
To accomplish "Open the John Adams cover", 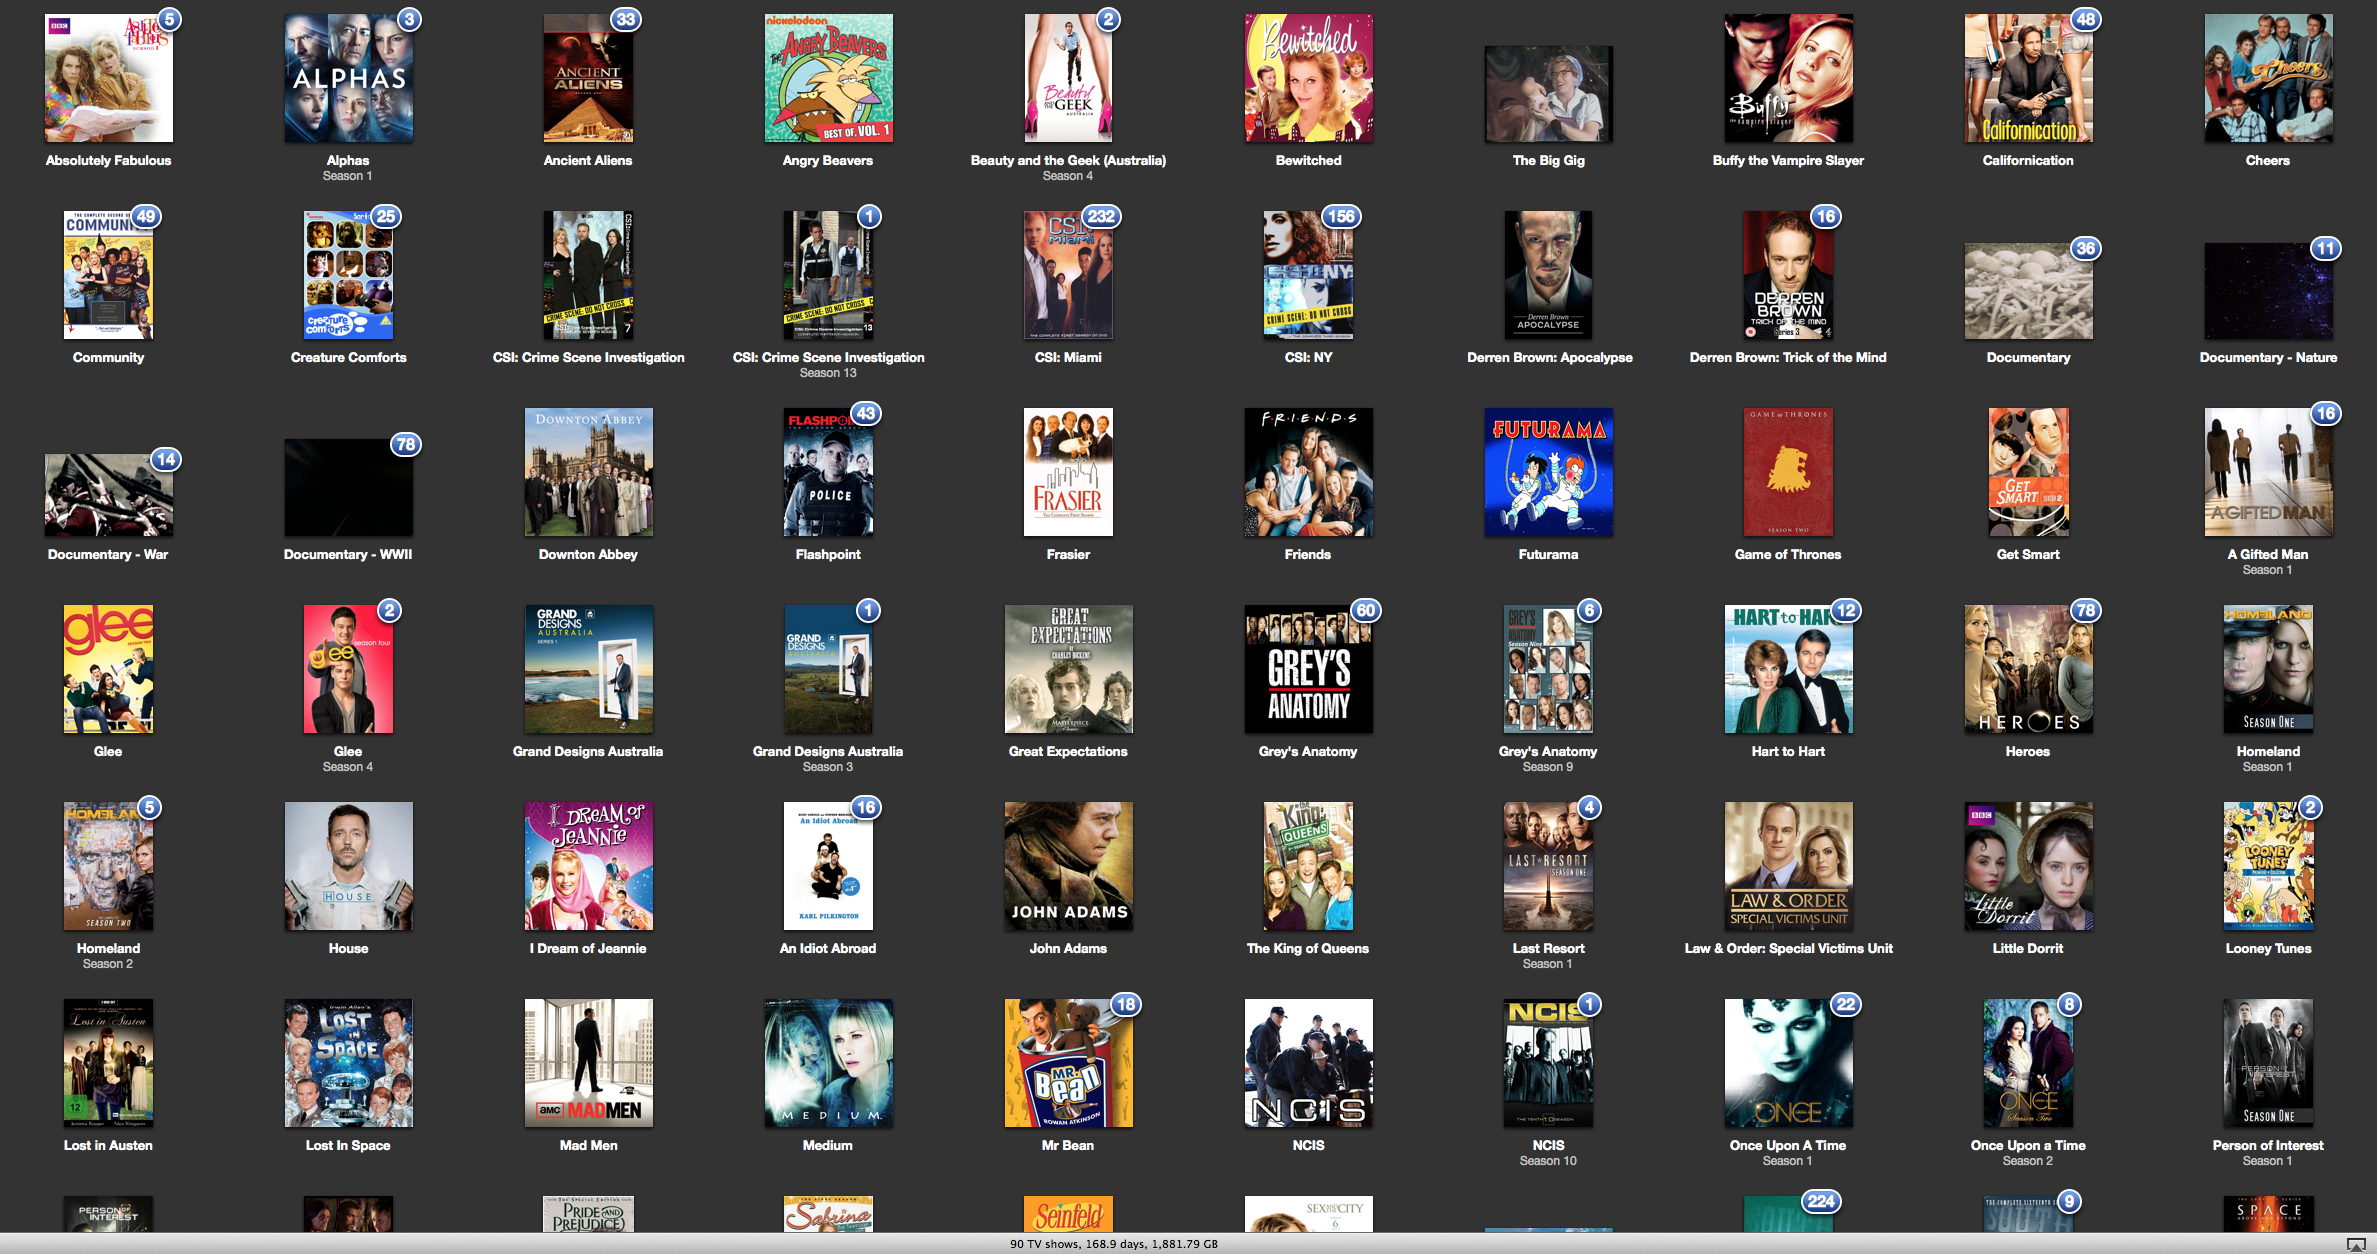I will pos(1068,866).
